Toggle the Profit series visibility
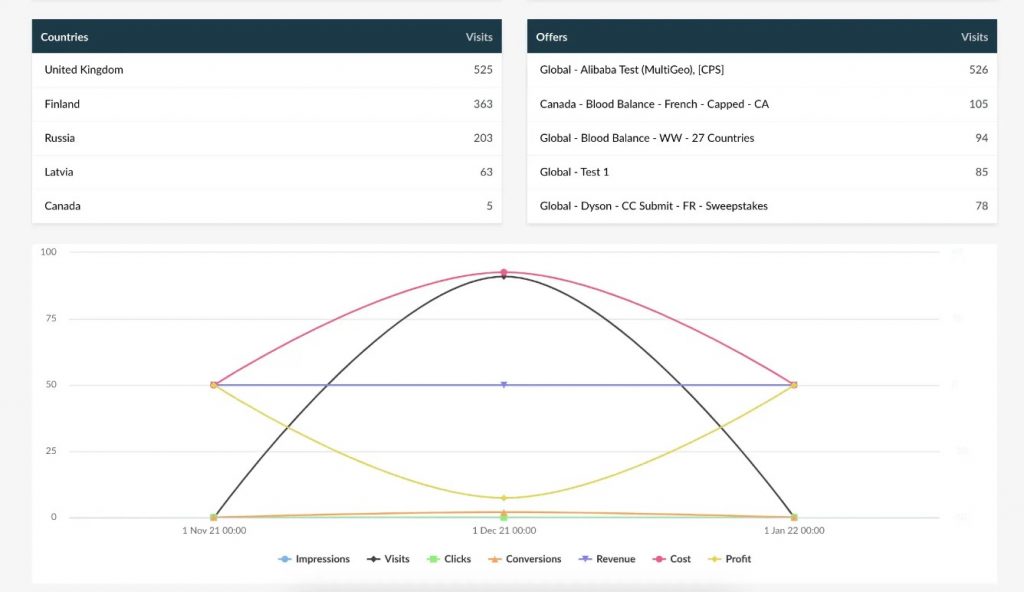 coord(730,559)
